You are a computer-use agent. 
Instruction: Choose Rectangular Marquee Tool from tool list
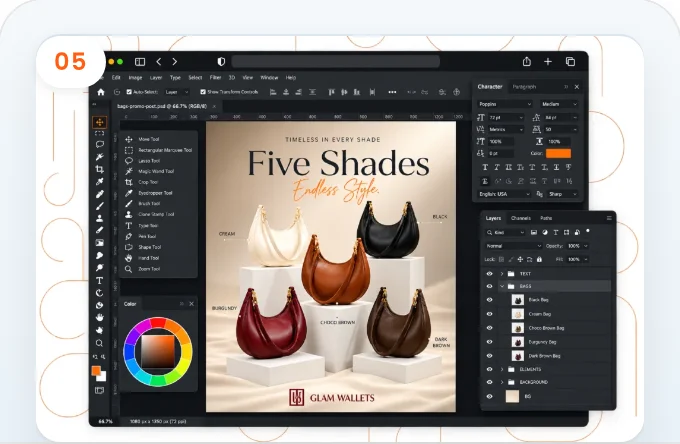point(158,150)
